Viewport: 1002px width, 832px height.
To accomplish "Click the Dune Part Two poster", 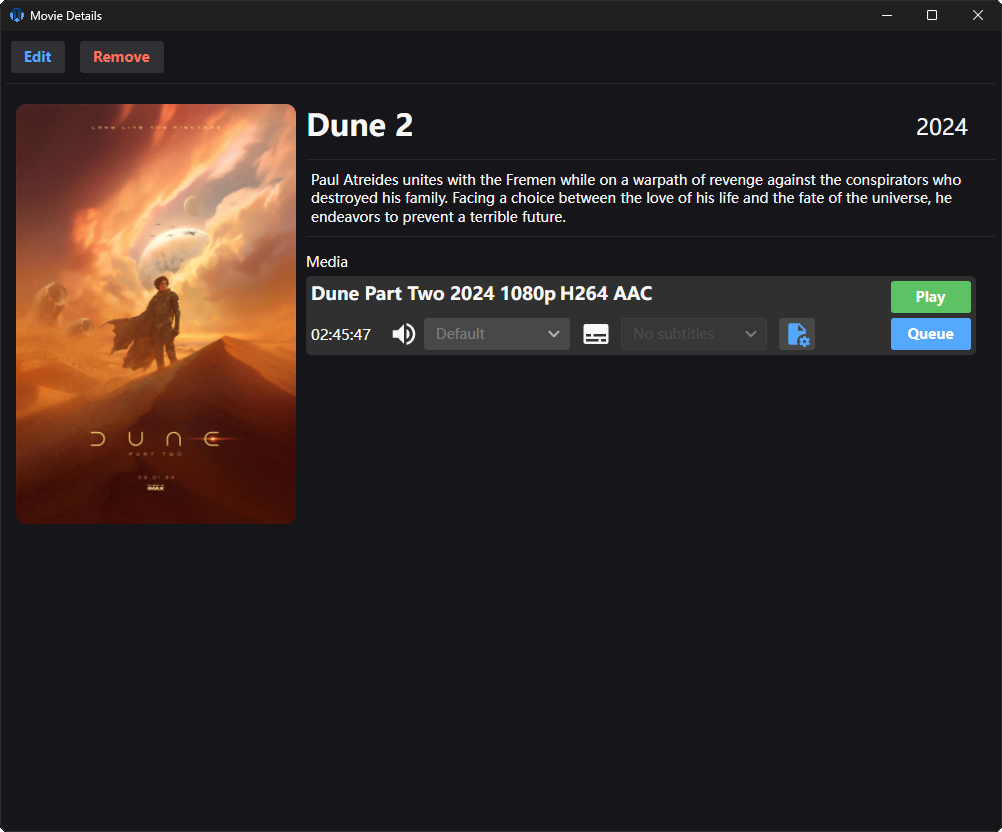I will pos(156,314).
